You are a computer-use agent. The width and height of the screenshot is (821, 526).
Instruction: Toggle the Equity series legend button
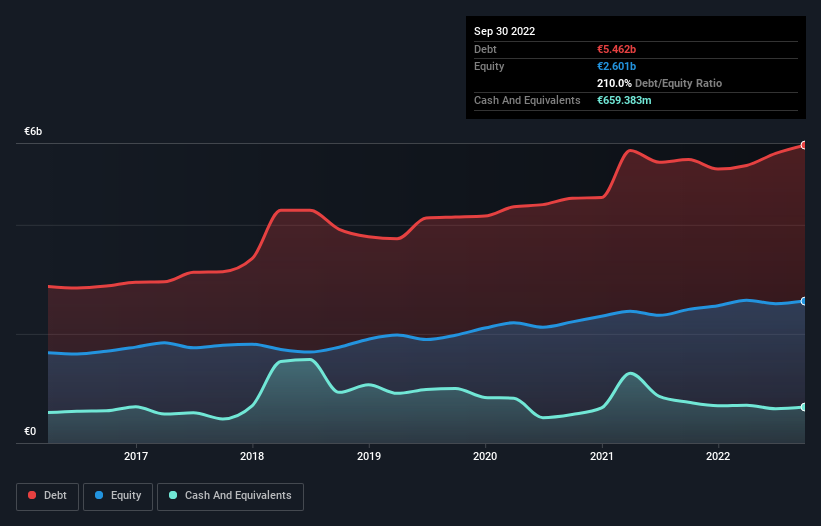(118, 496)
